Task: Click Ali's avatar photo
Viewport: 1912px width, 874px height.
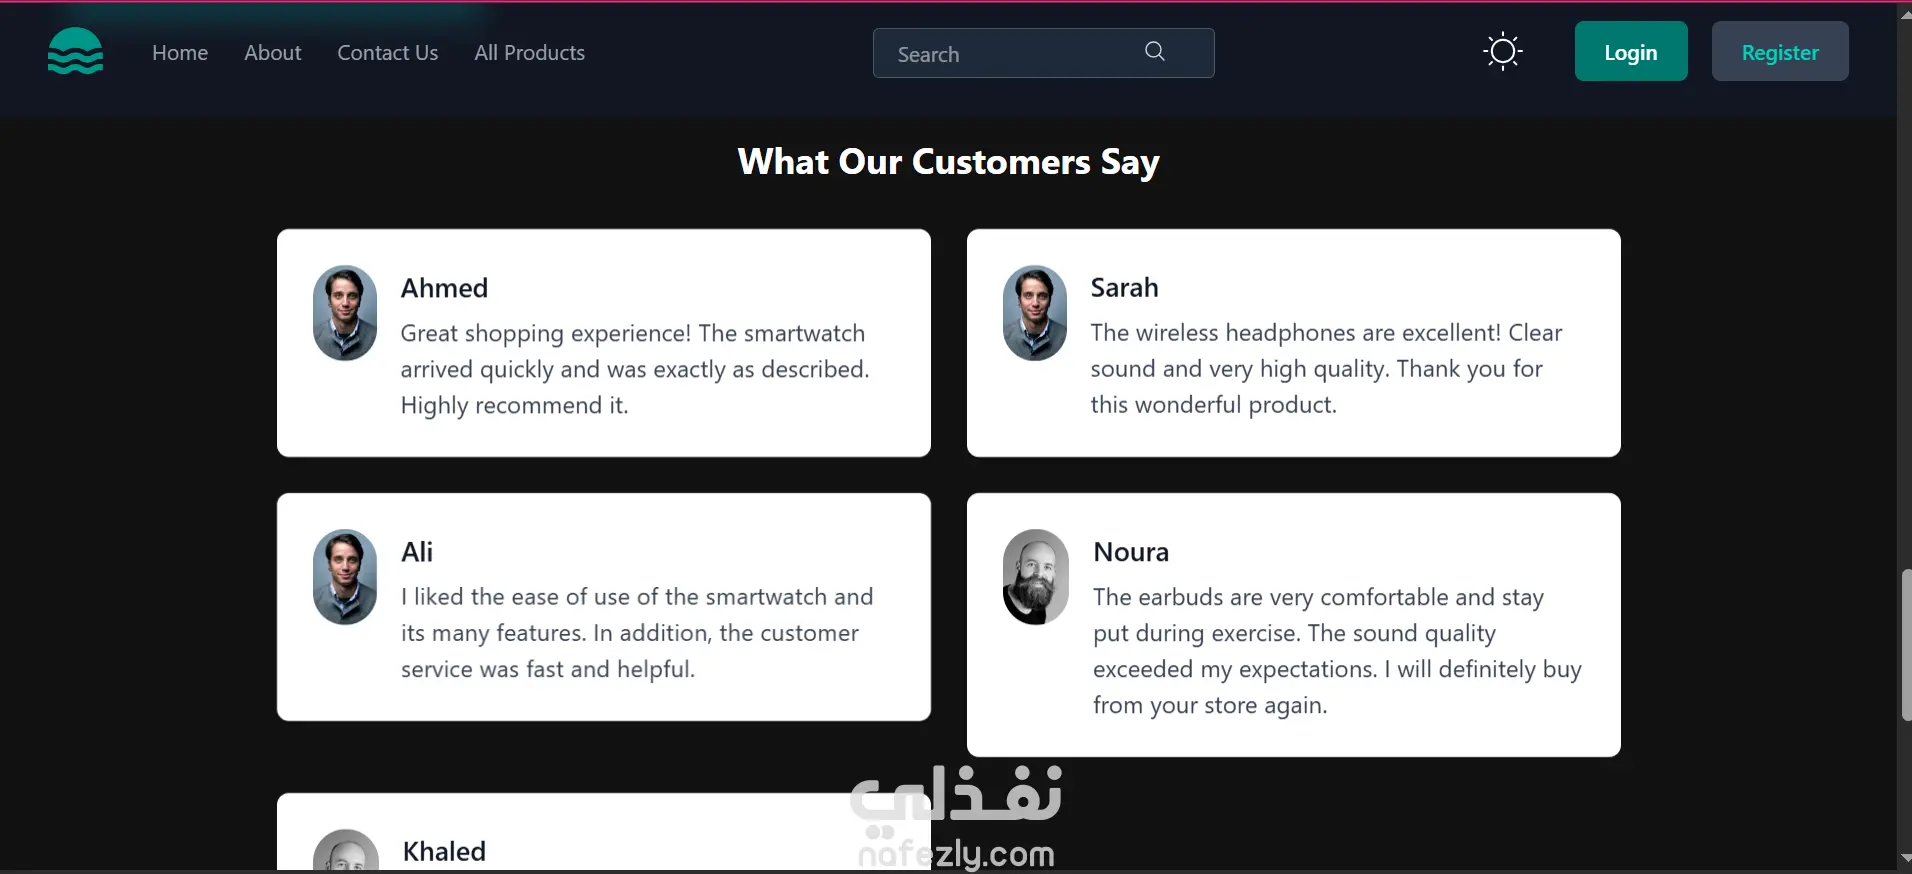Action: coord(345,577)
